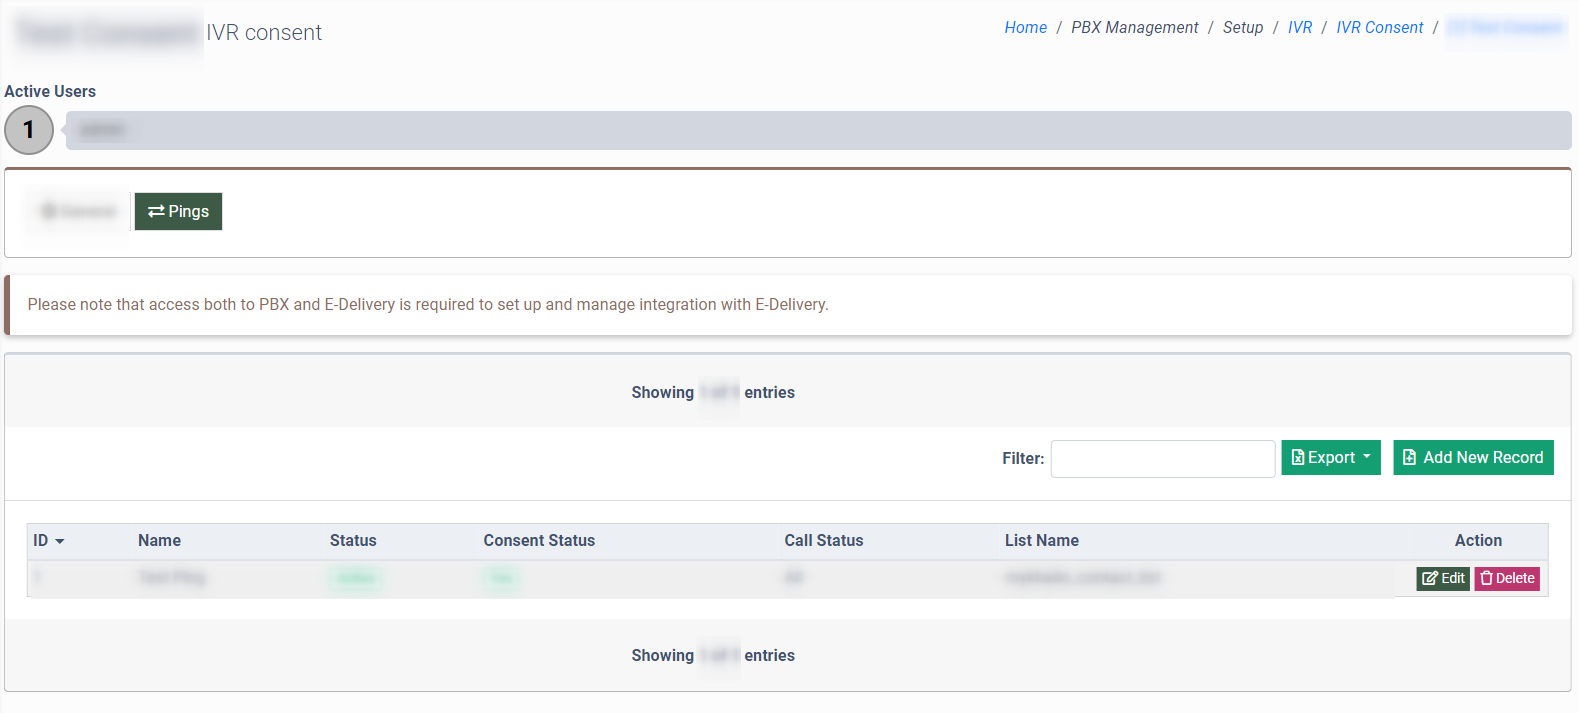Switch to the Pings tab

click(x=178, y=211)
